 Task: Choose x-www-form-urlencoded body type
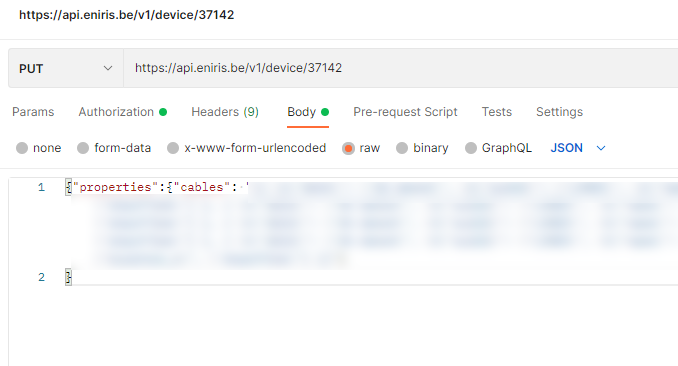(x=173, y=148)
